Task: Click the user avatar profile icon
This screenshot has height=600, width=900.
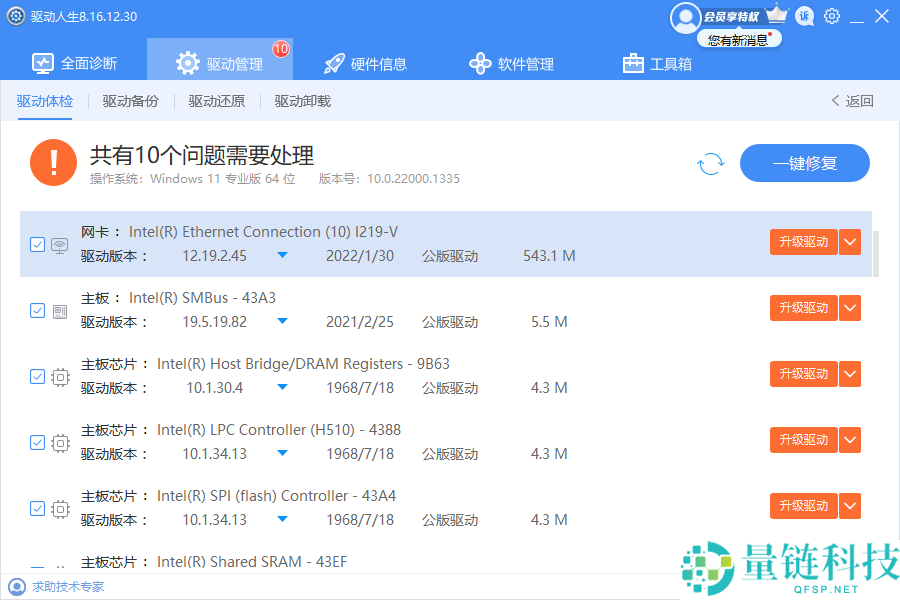Action: [x=685, y=18]
